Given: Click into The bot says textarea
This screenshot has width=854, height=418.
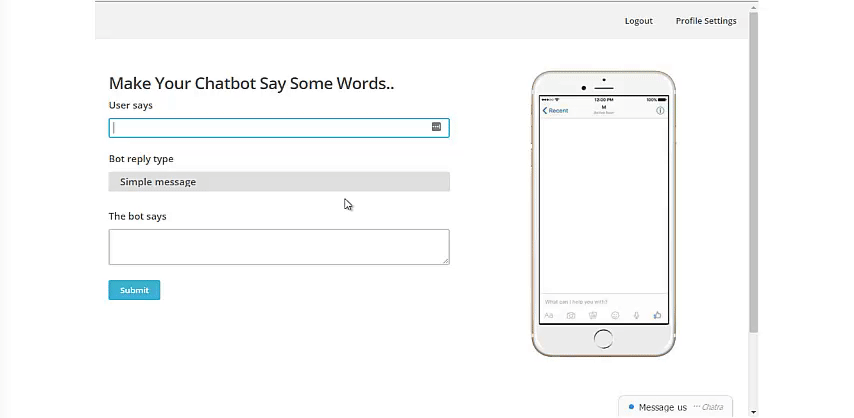Looking at the screenshot, I should pos(279,247).
